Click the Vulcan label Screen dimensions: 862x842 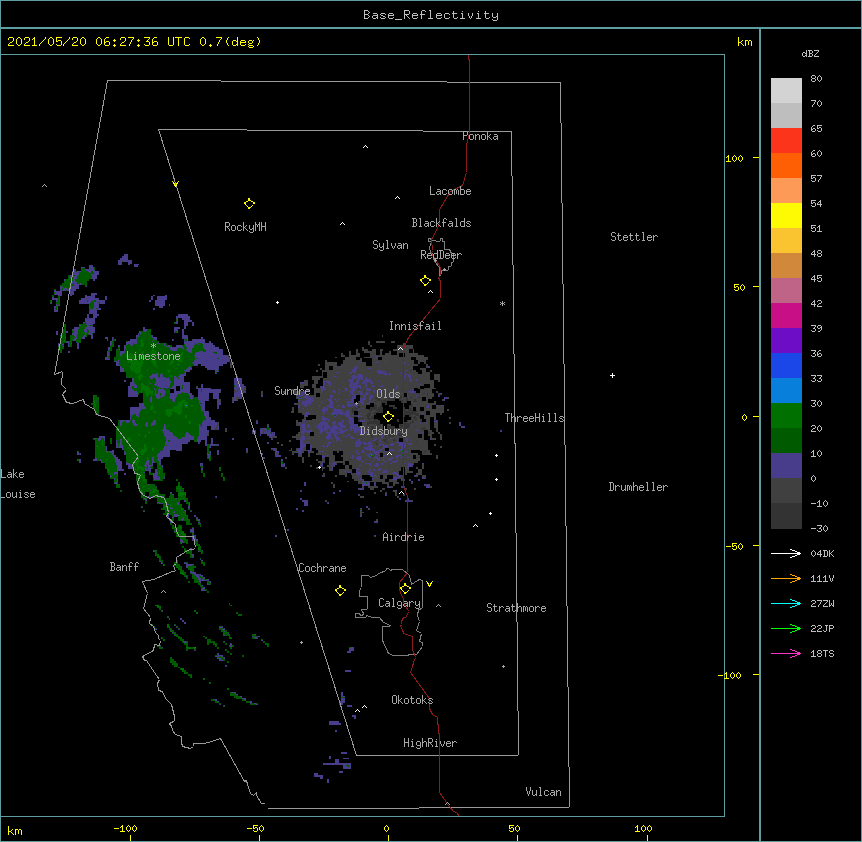[543, 792]
